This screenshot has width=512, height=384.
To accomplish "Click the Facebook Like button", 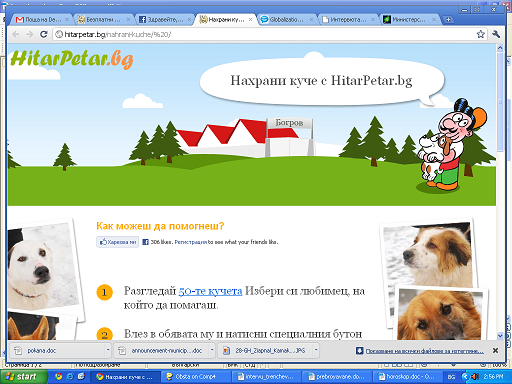I will click(118, 242).
